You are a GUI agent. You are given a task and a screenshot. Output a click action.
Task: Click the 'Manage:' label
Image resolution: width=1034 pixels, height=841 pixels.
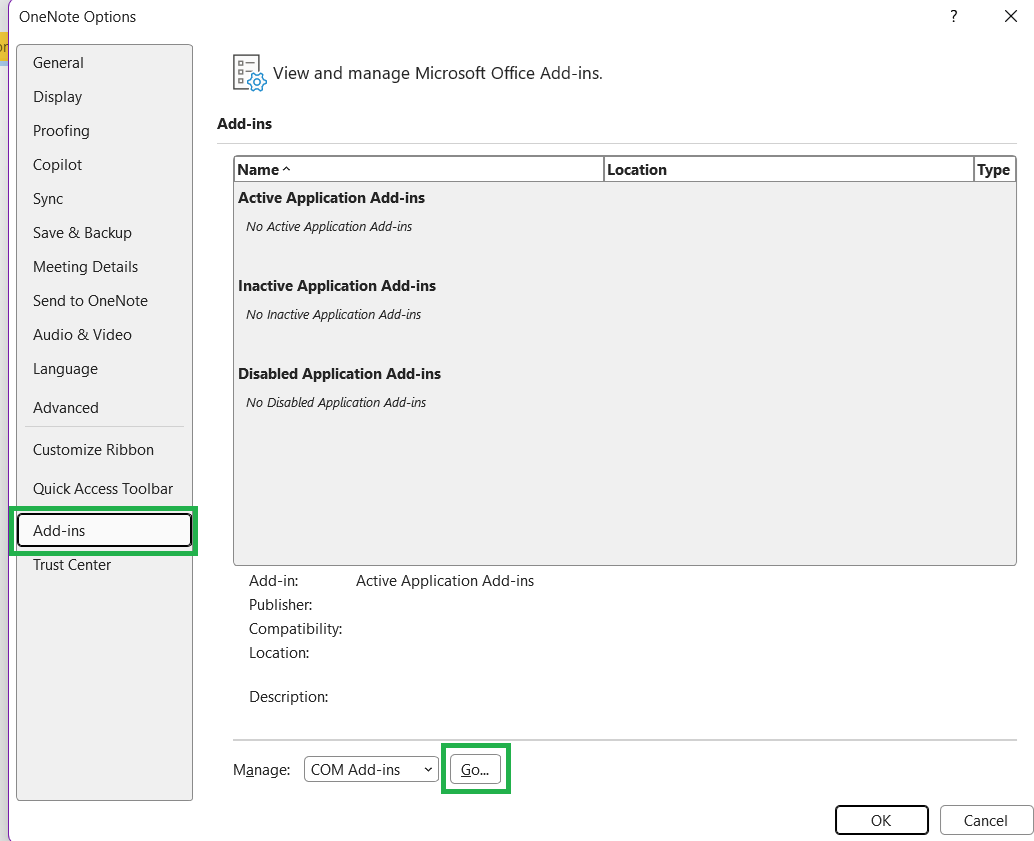262,770
